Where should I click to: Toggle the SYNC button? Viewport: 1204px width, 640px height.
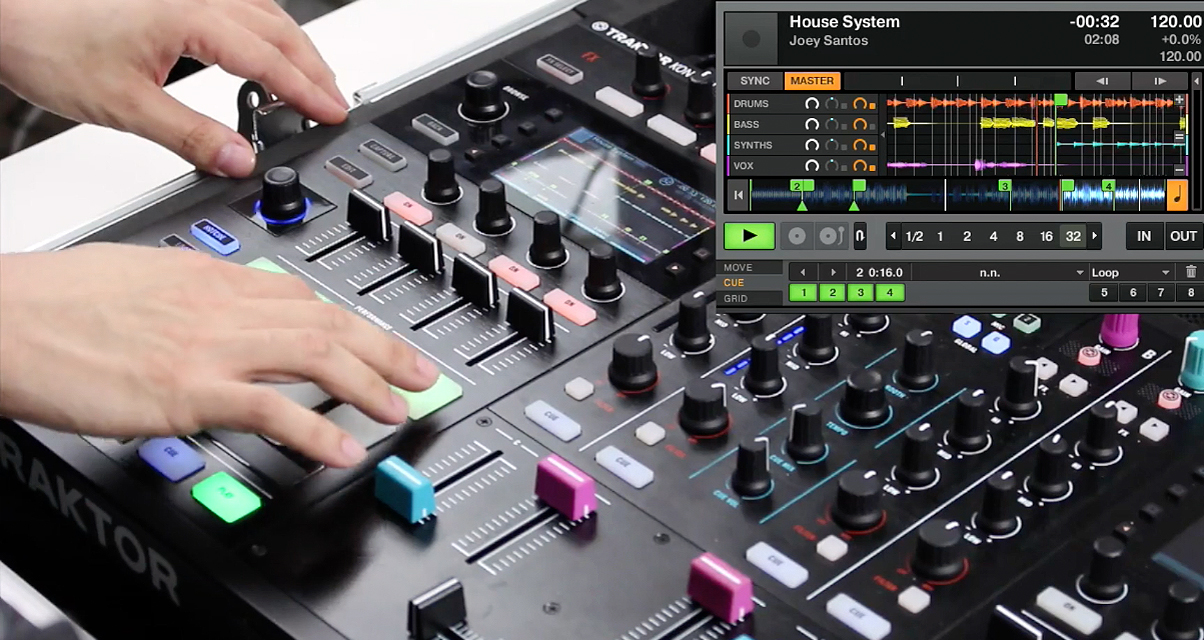coord(755,81)
